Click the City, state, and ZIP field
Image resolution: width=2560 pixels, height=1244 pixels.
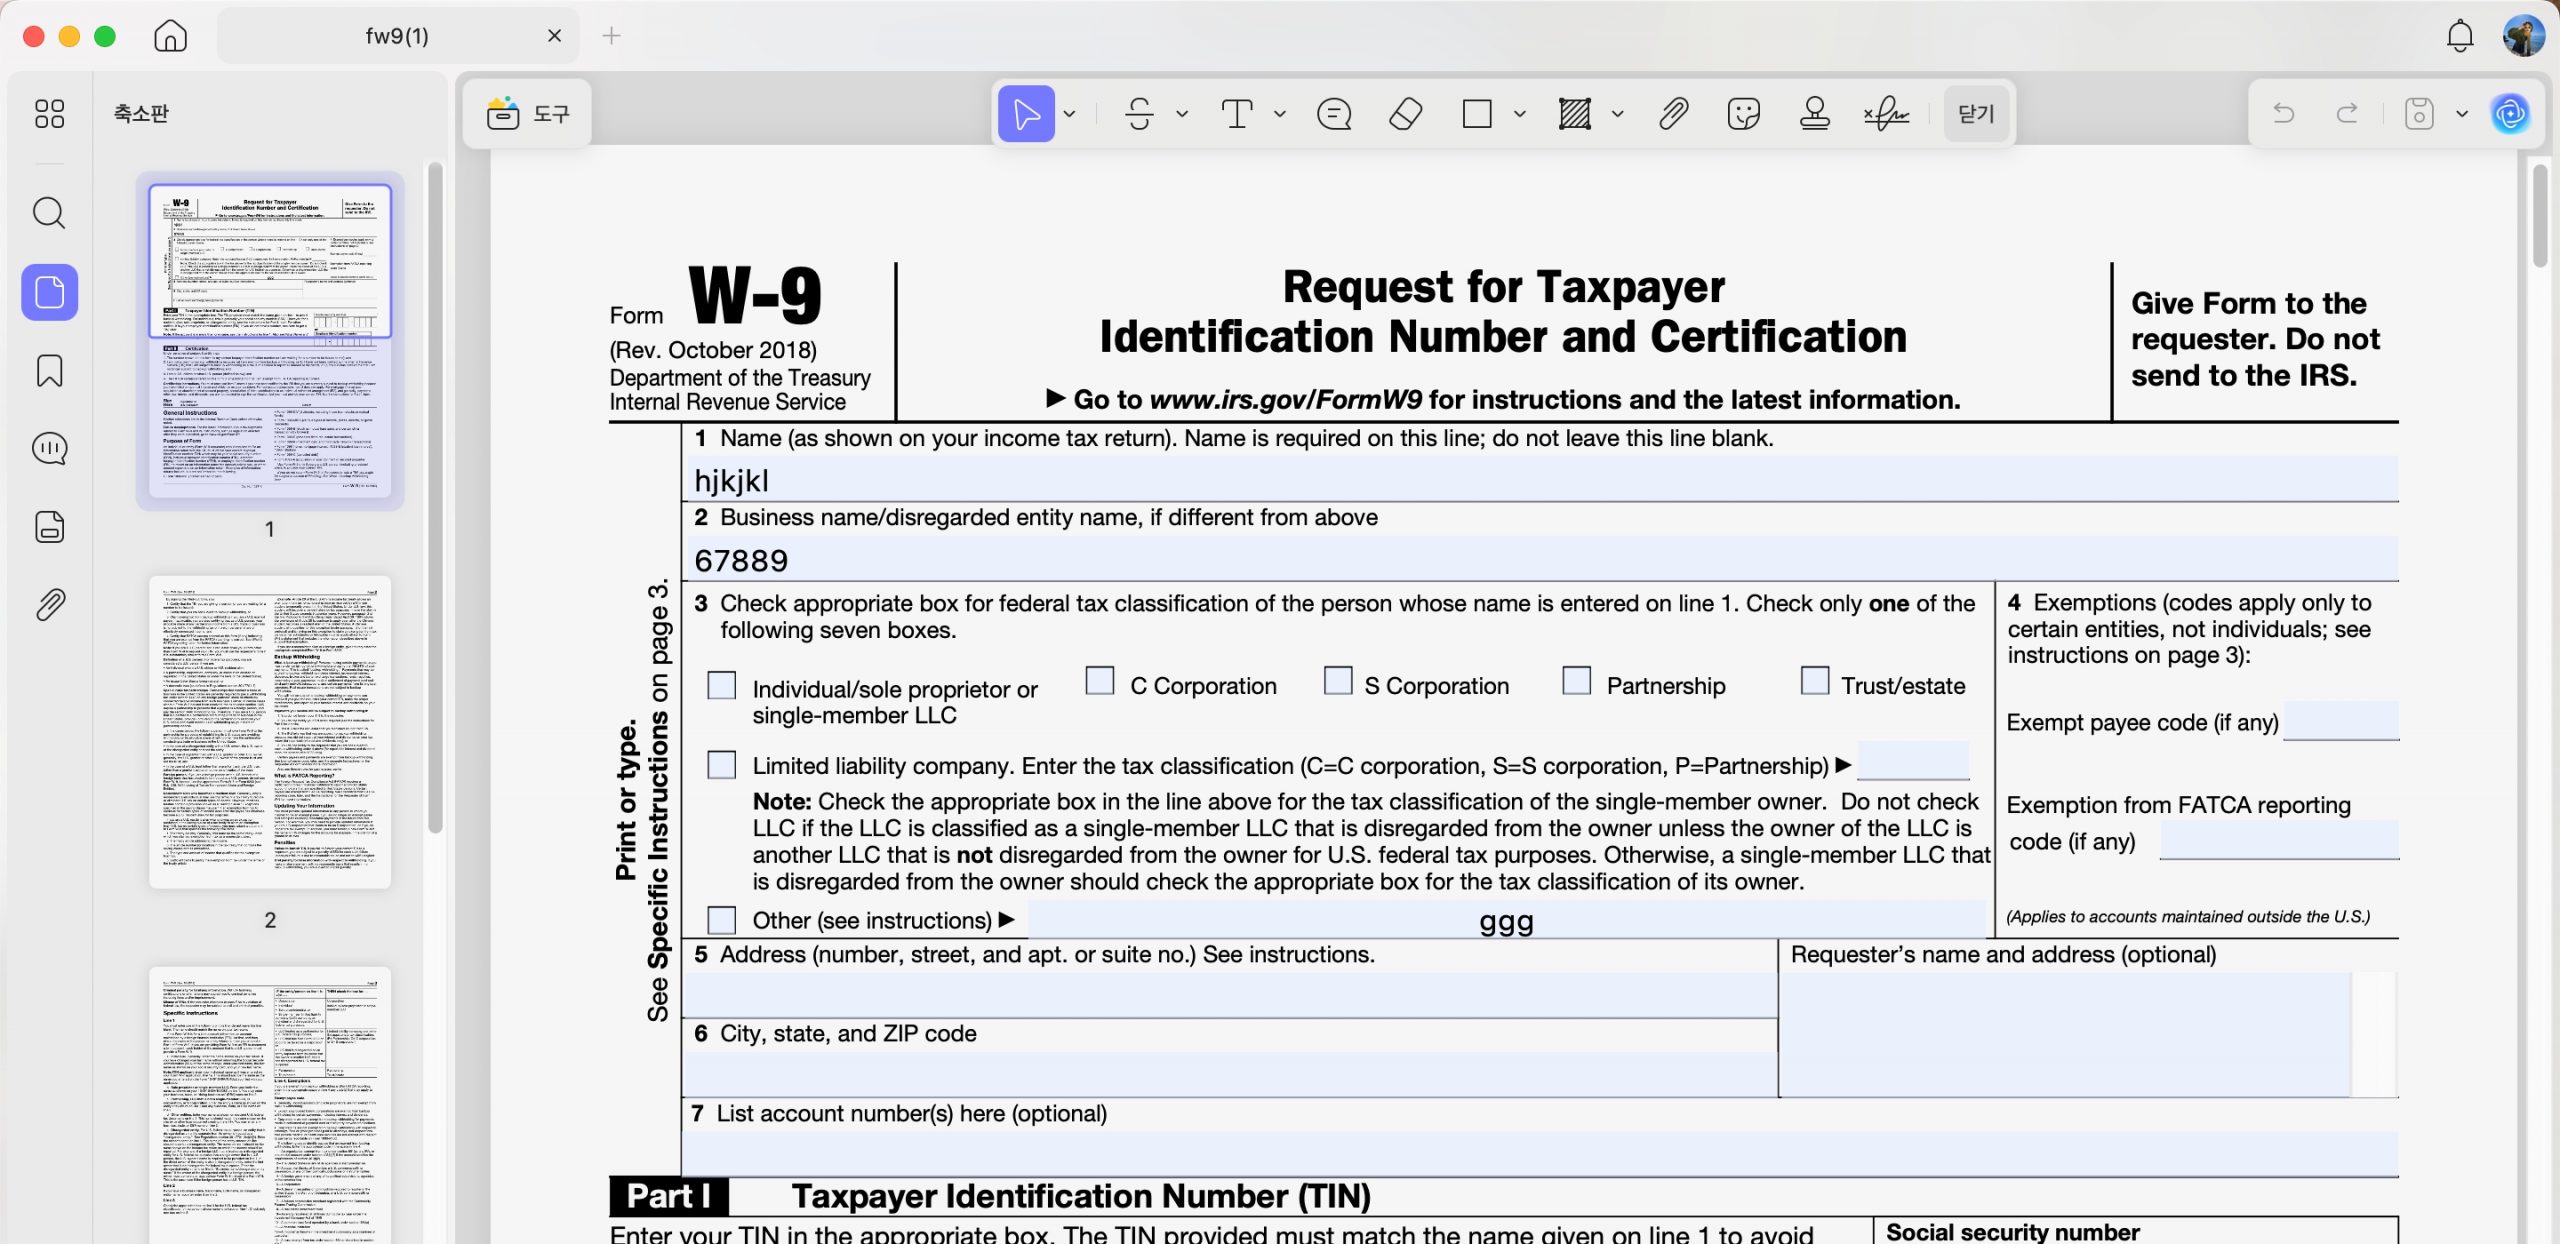click(1230, 1074)
